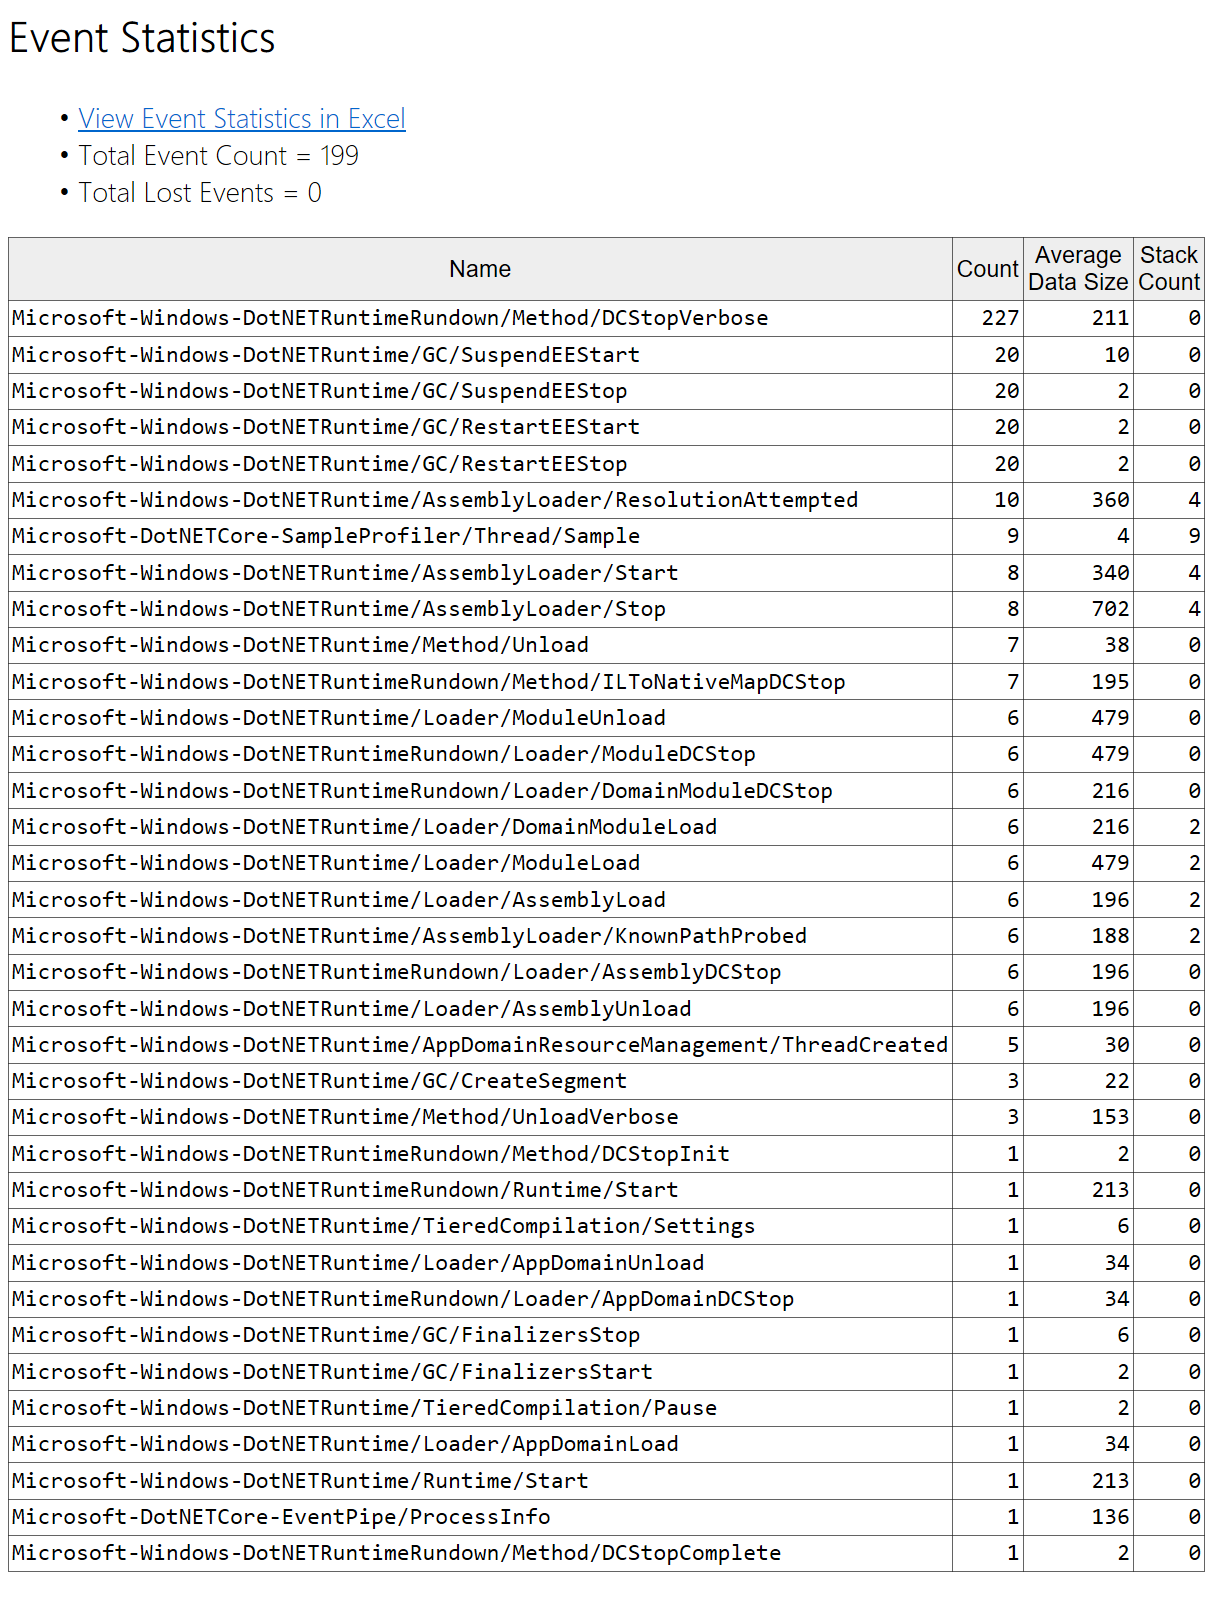Select the Total Lost Events = 0 text
1217x1603 pixels.
[200, 193]
